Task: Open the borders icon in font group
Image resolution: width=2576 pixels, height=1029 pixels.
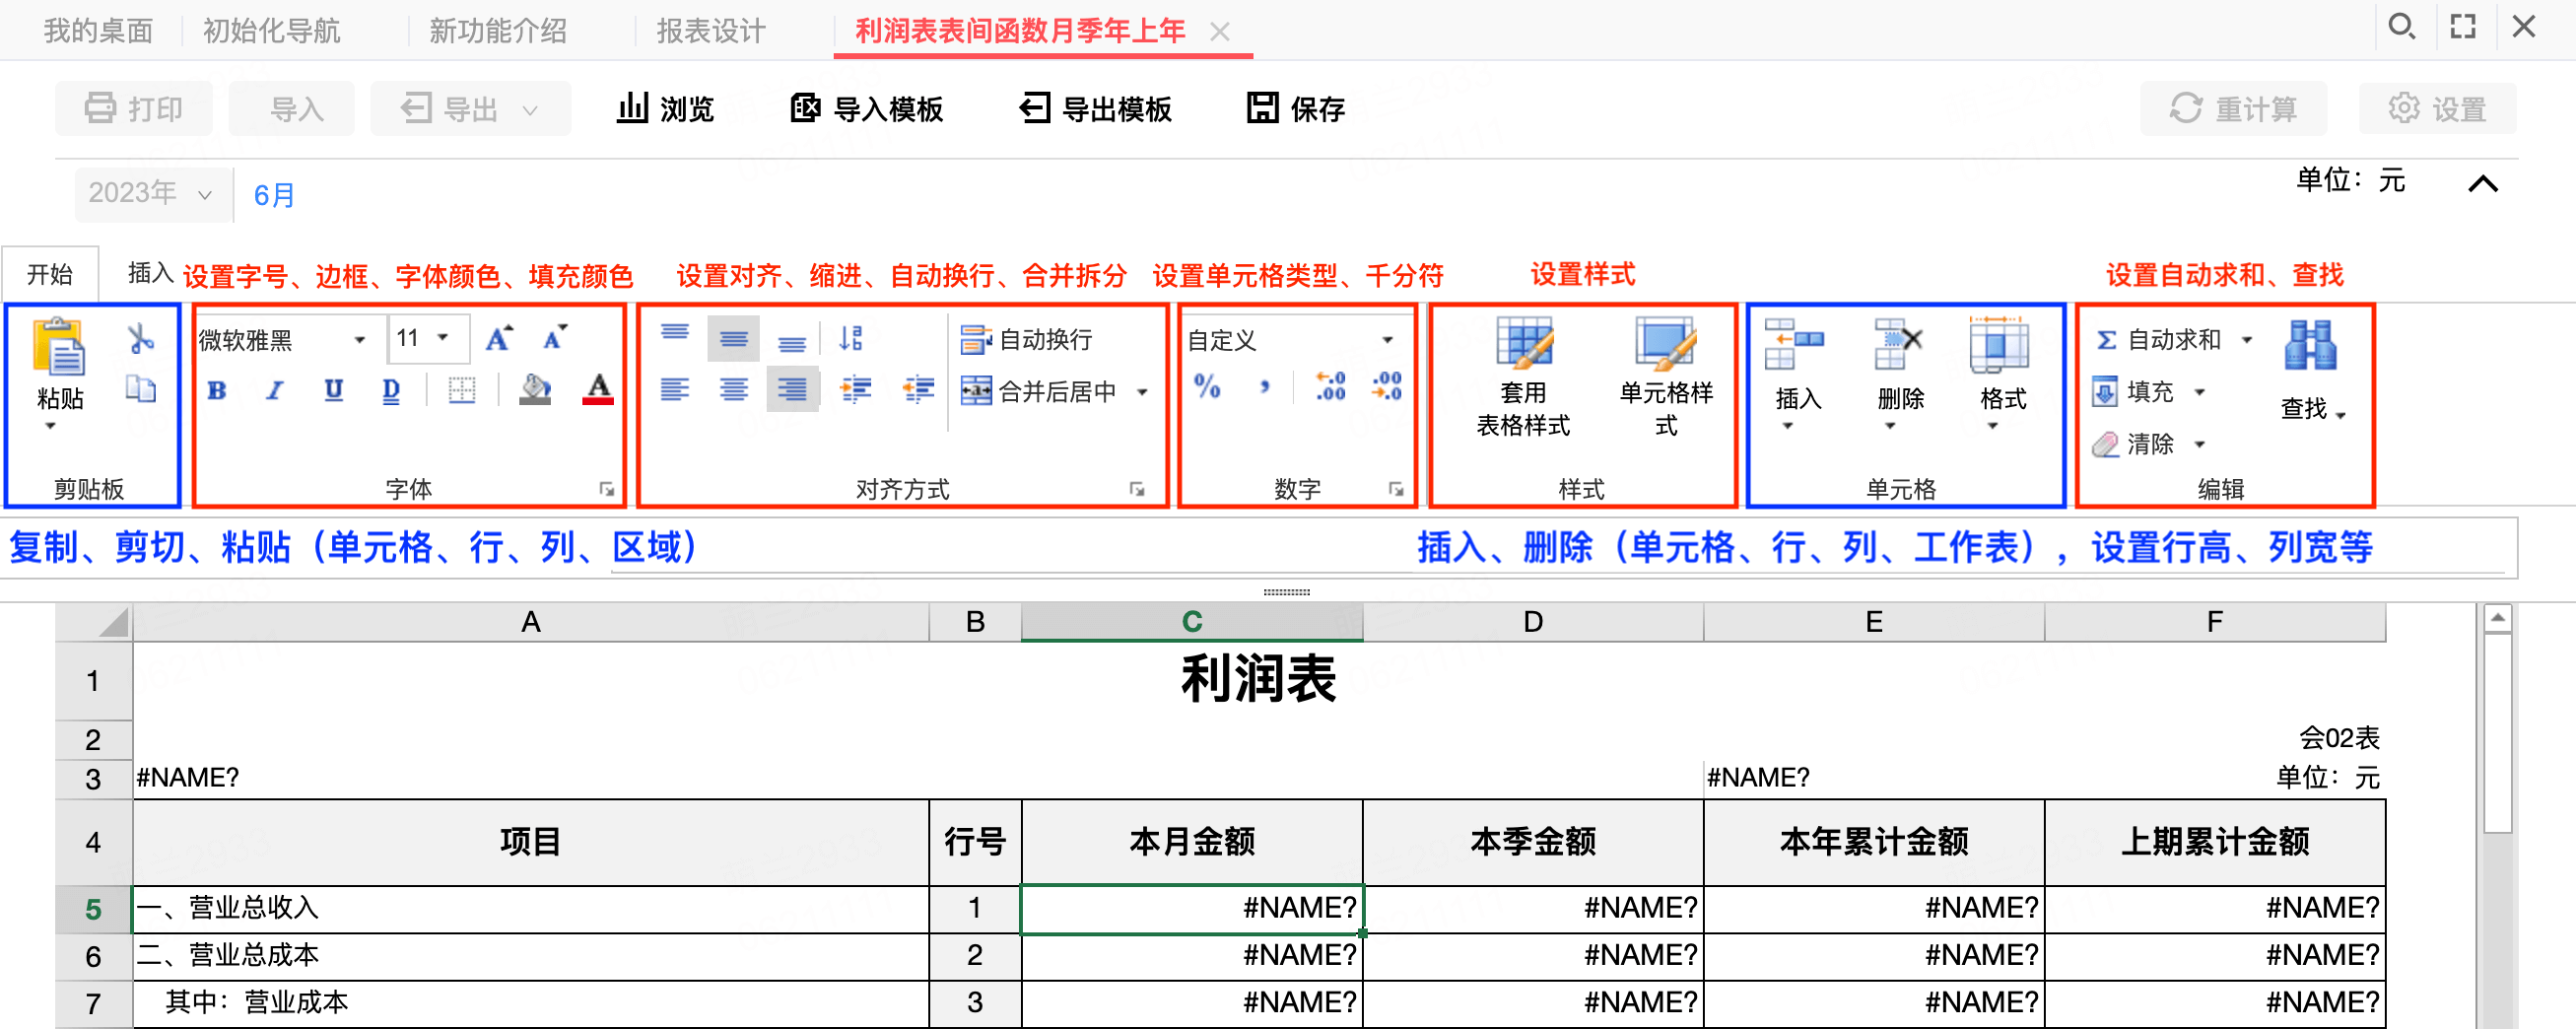Action: (462, 390)
